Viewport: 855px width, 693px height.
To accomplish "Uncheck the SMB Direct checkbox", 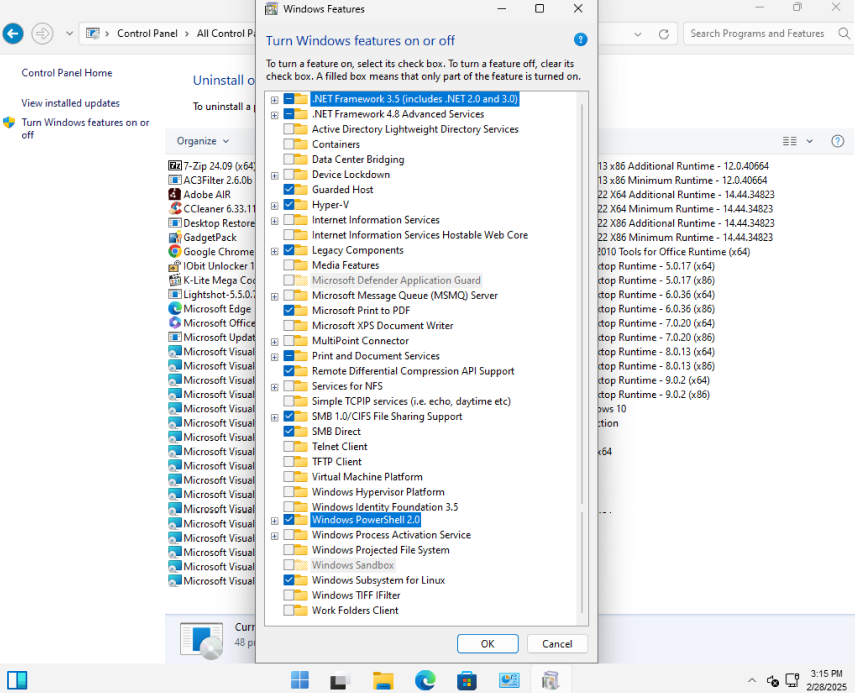I will [288, 431].
